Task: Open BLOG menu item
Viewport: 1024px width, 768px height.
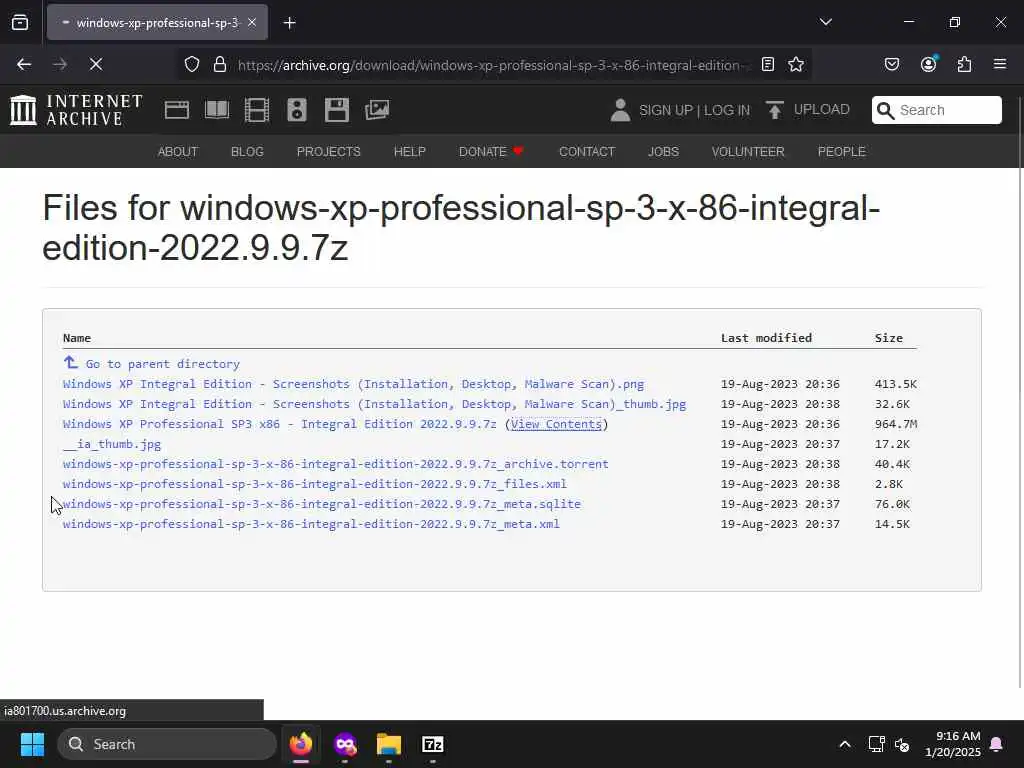Action: [247, 152]
